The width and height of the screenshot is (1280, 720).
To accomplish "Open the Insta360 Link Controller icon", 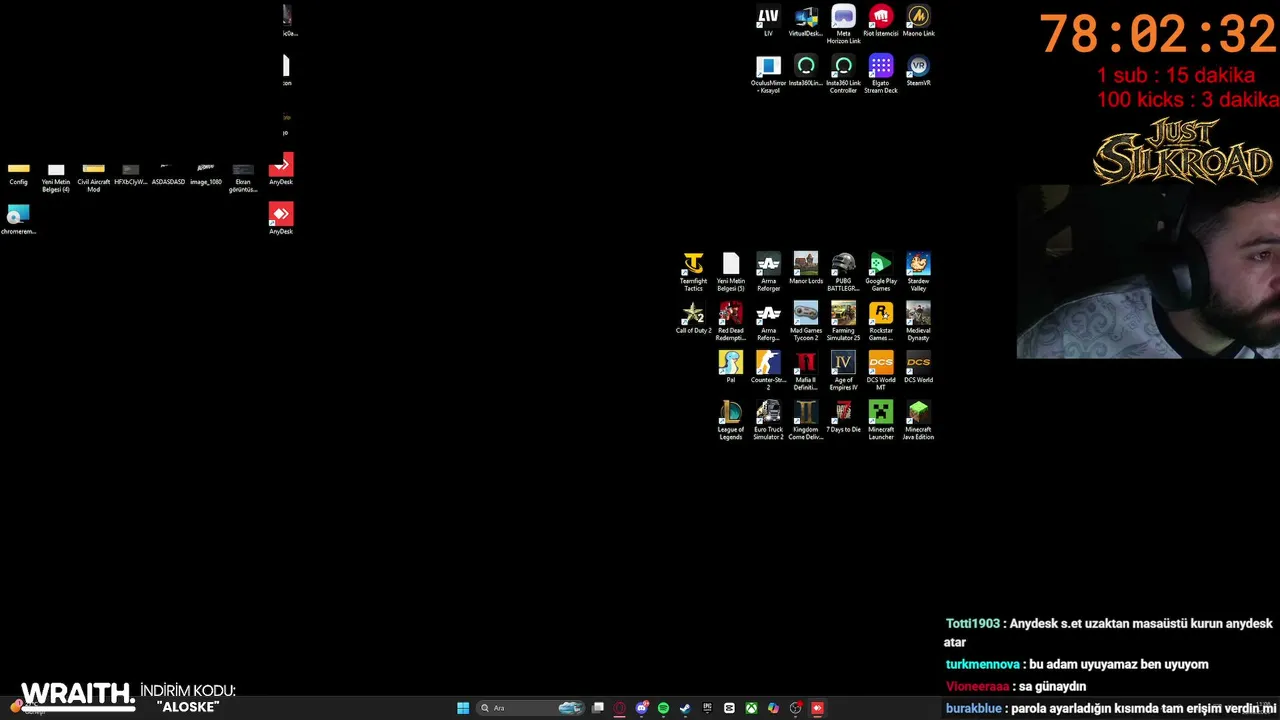I will coord(843,74).
